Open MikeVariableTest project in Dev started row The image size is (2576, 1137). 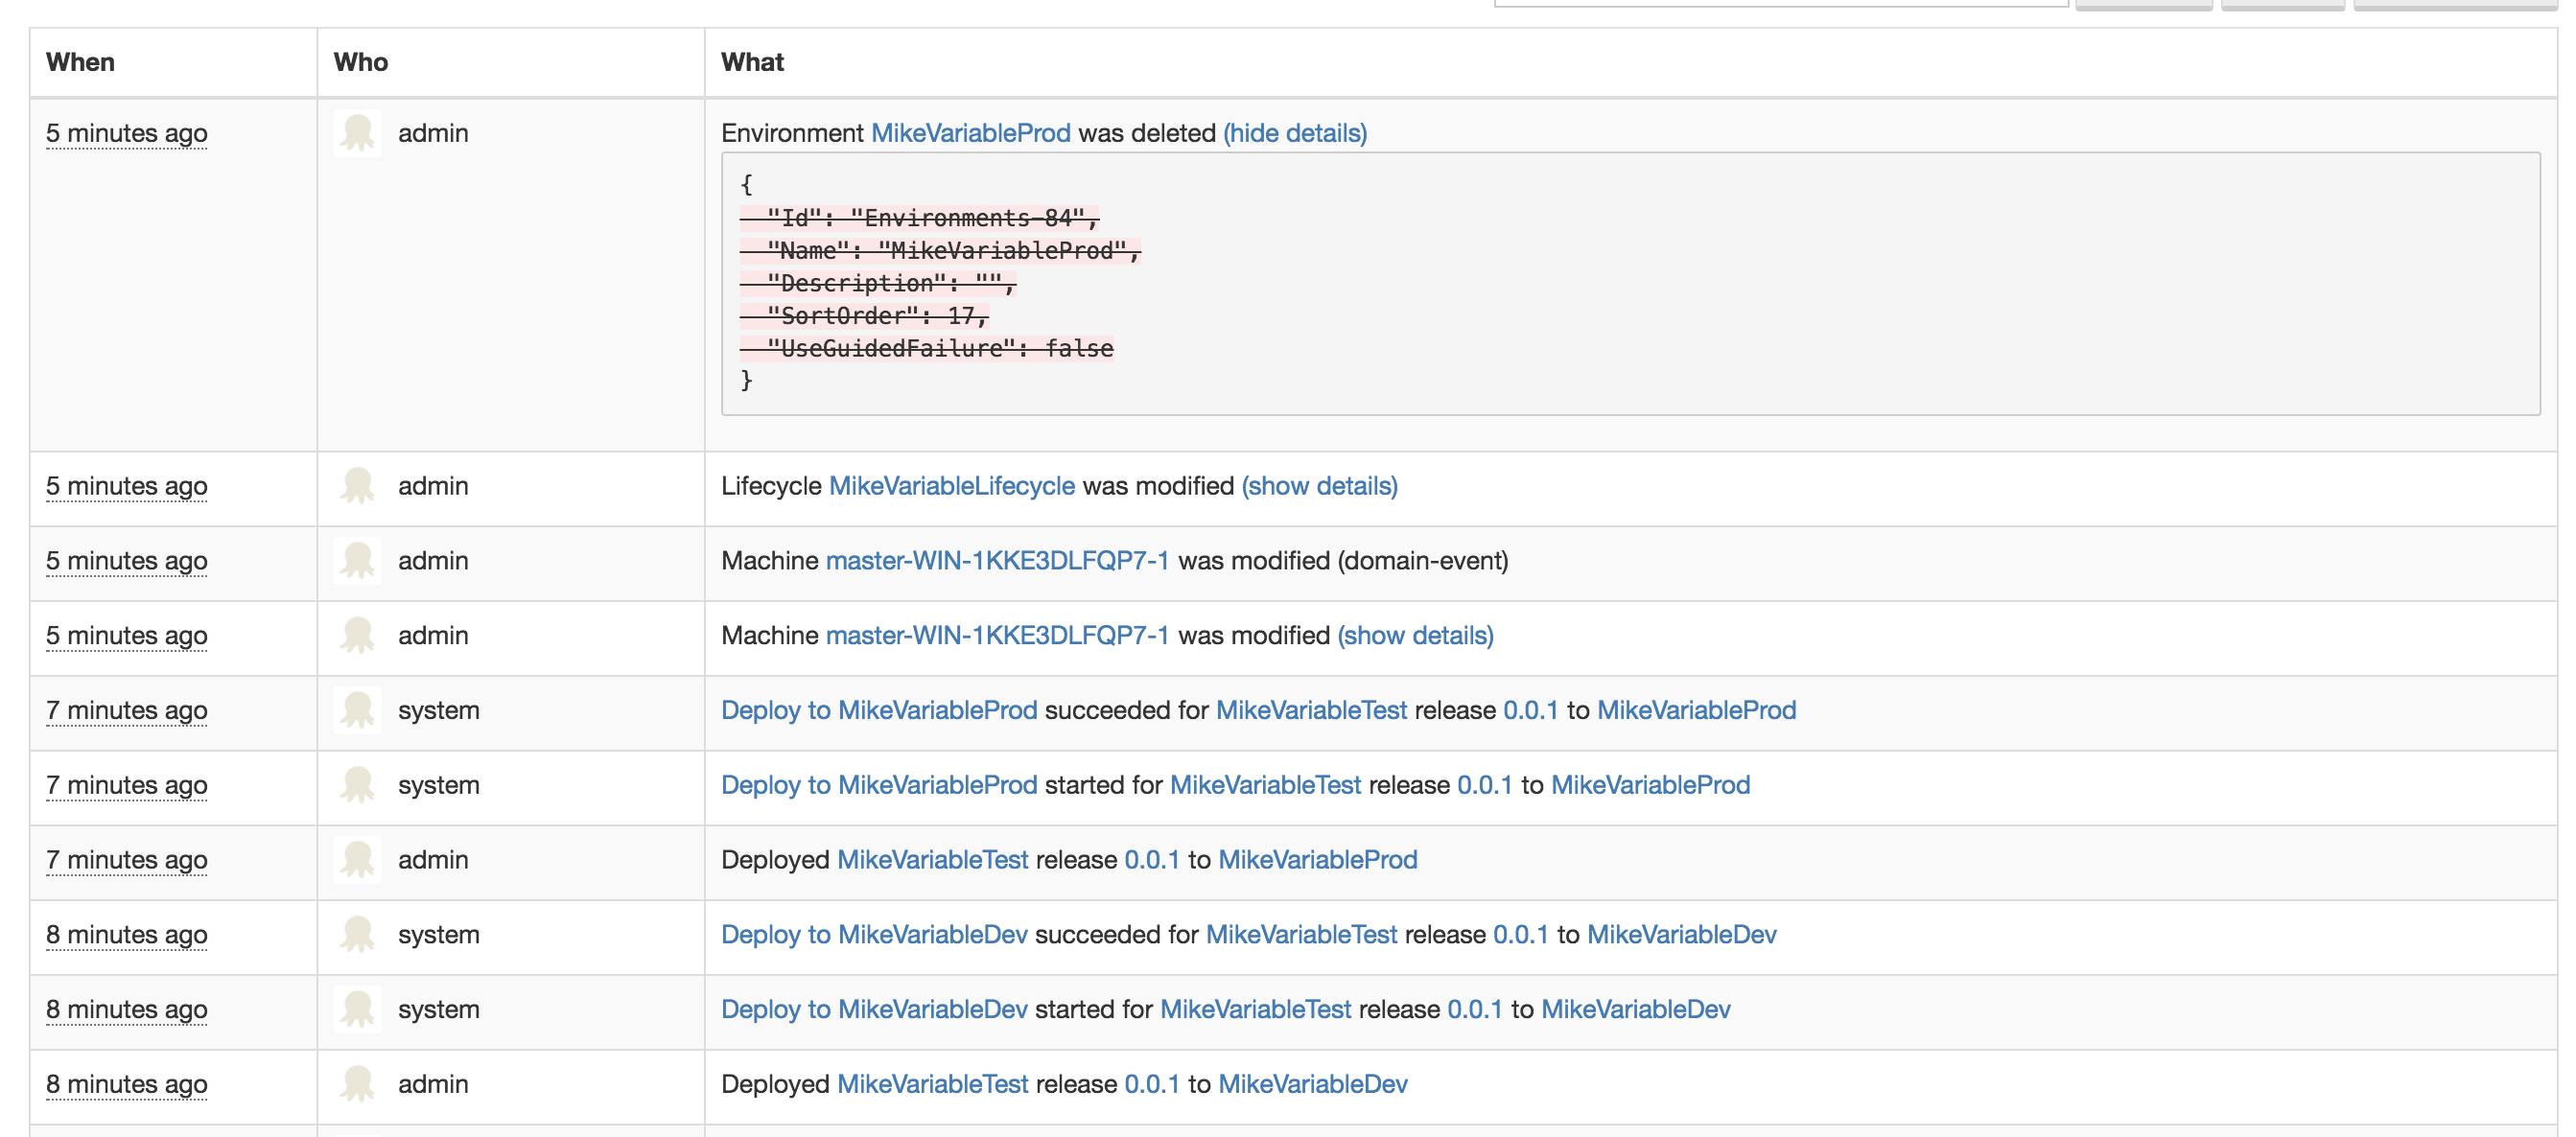[x=1255, y=1009]
